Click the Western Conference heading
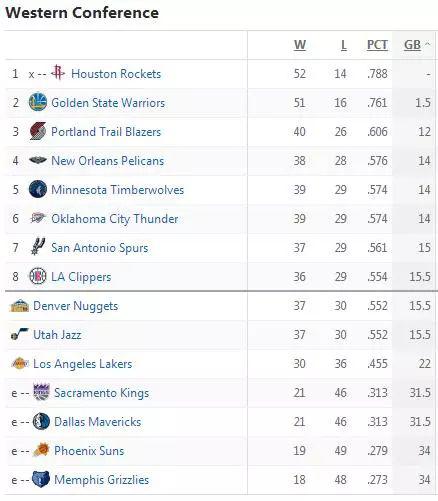438x501 pixels. (82, 13)
